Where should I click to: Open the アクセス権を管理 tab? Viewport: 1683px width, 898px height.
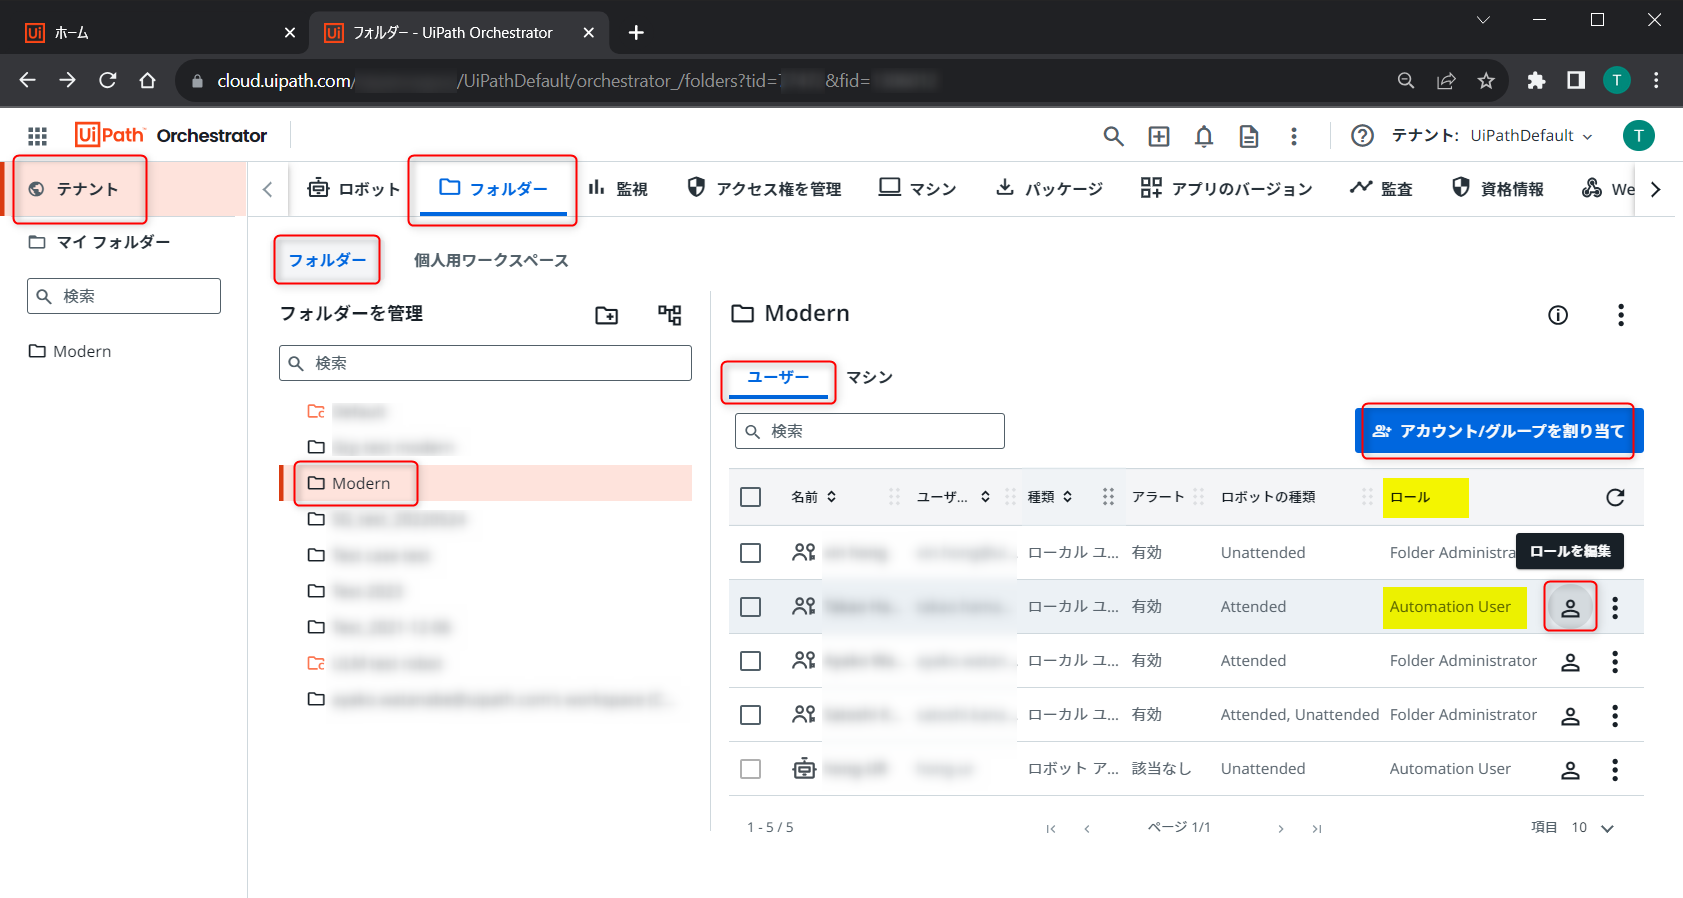pos(764,189)
